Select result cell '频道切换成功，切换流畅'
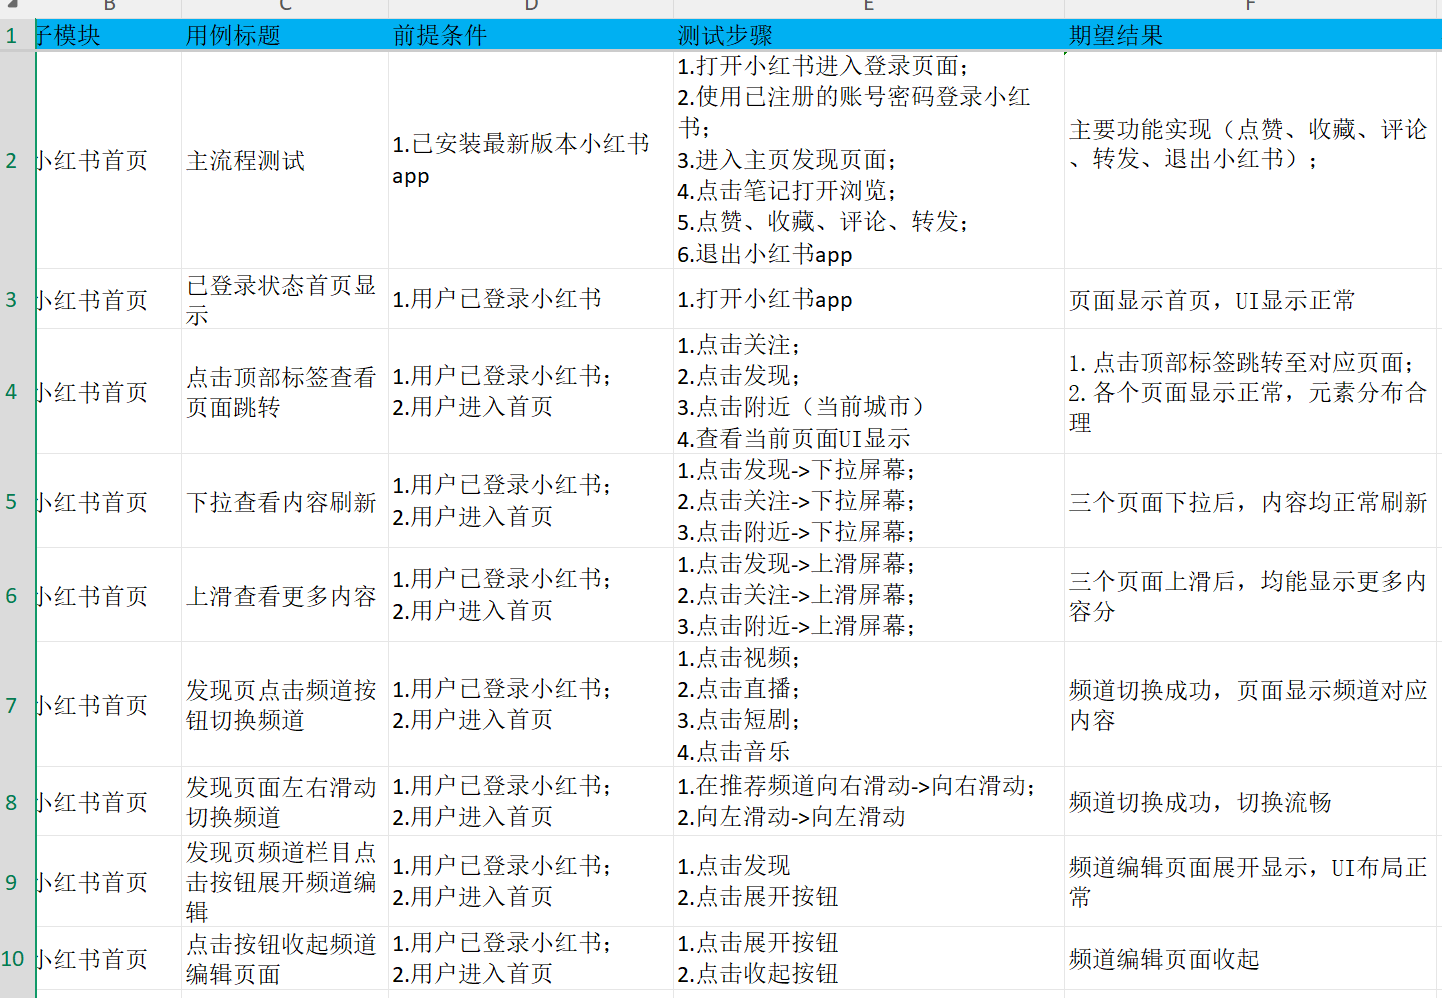Screen dimensions: 1442x998 pyautogui.click(x=1252, y=802)
